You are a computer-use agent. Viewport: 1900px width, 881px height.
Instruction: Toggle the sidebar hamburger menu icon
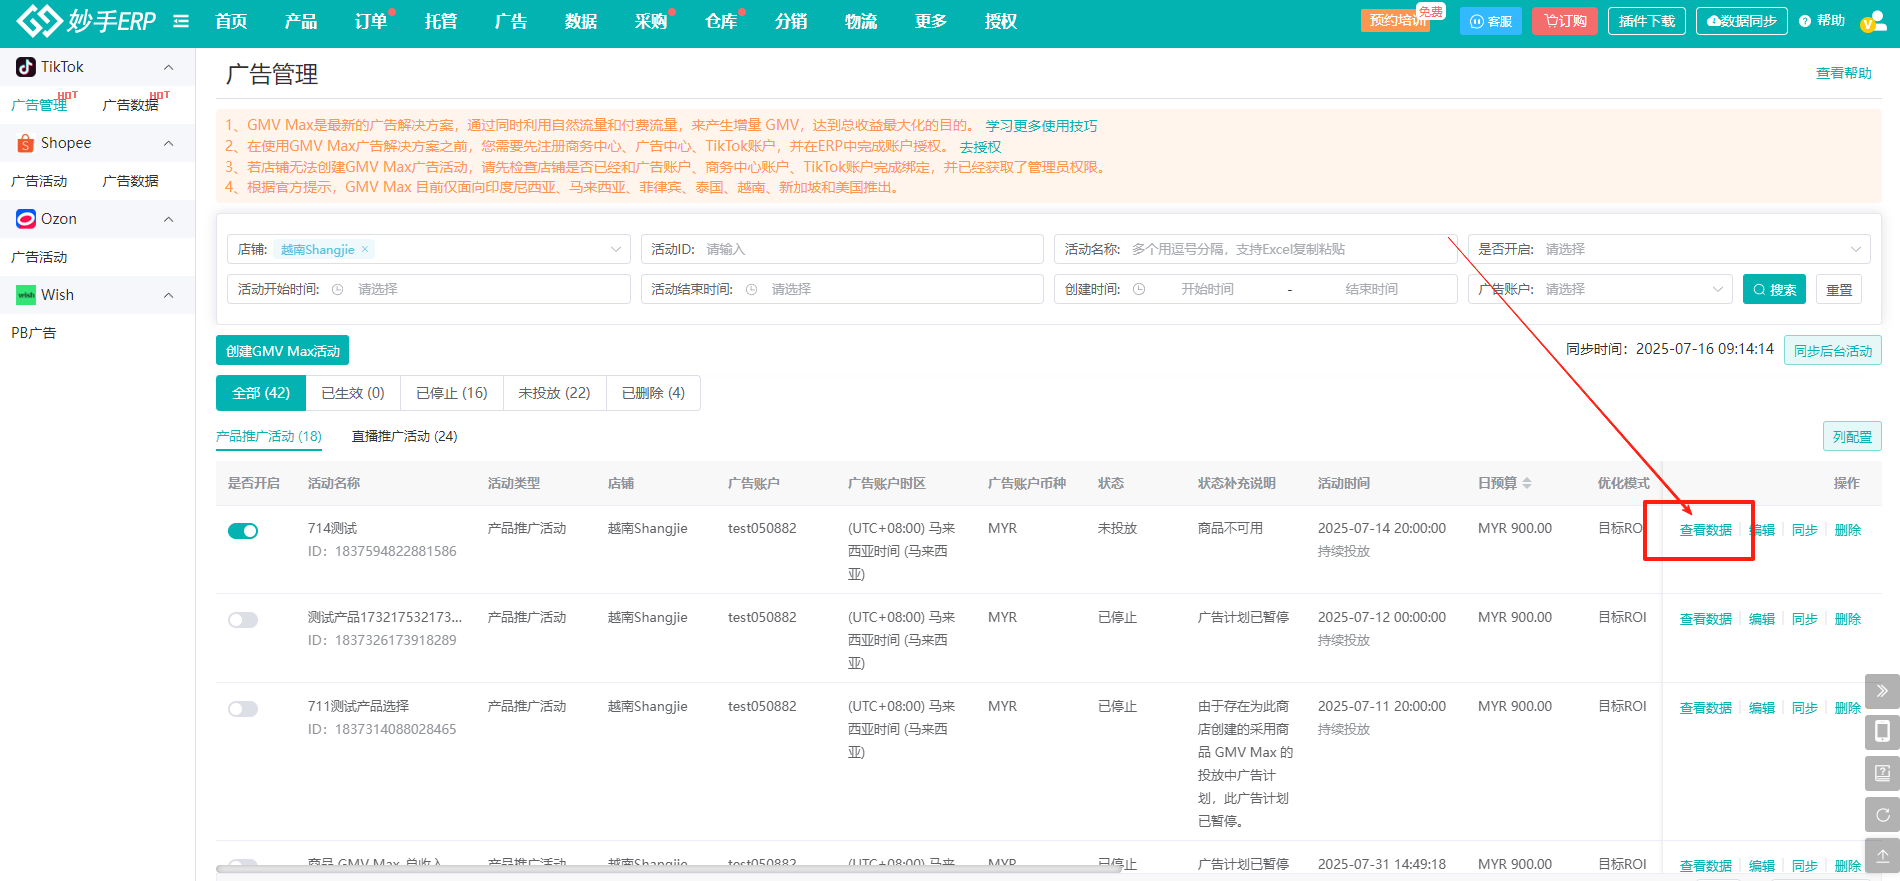(181, 21)
